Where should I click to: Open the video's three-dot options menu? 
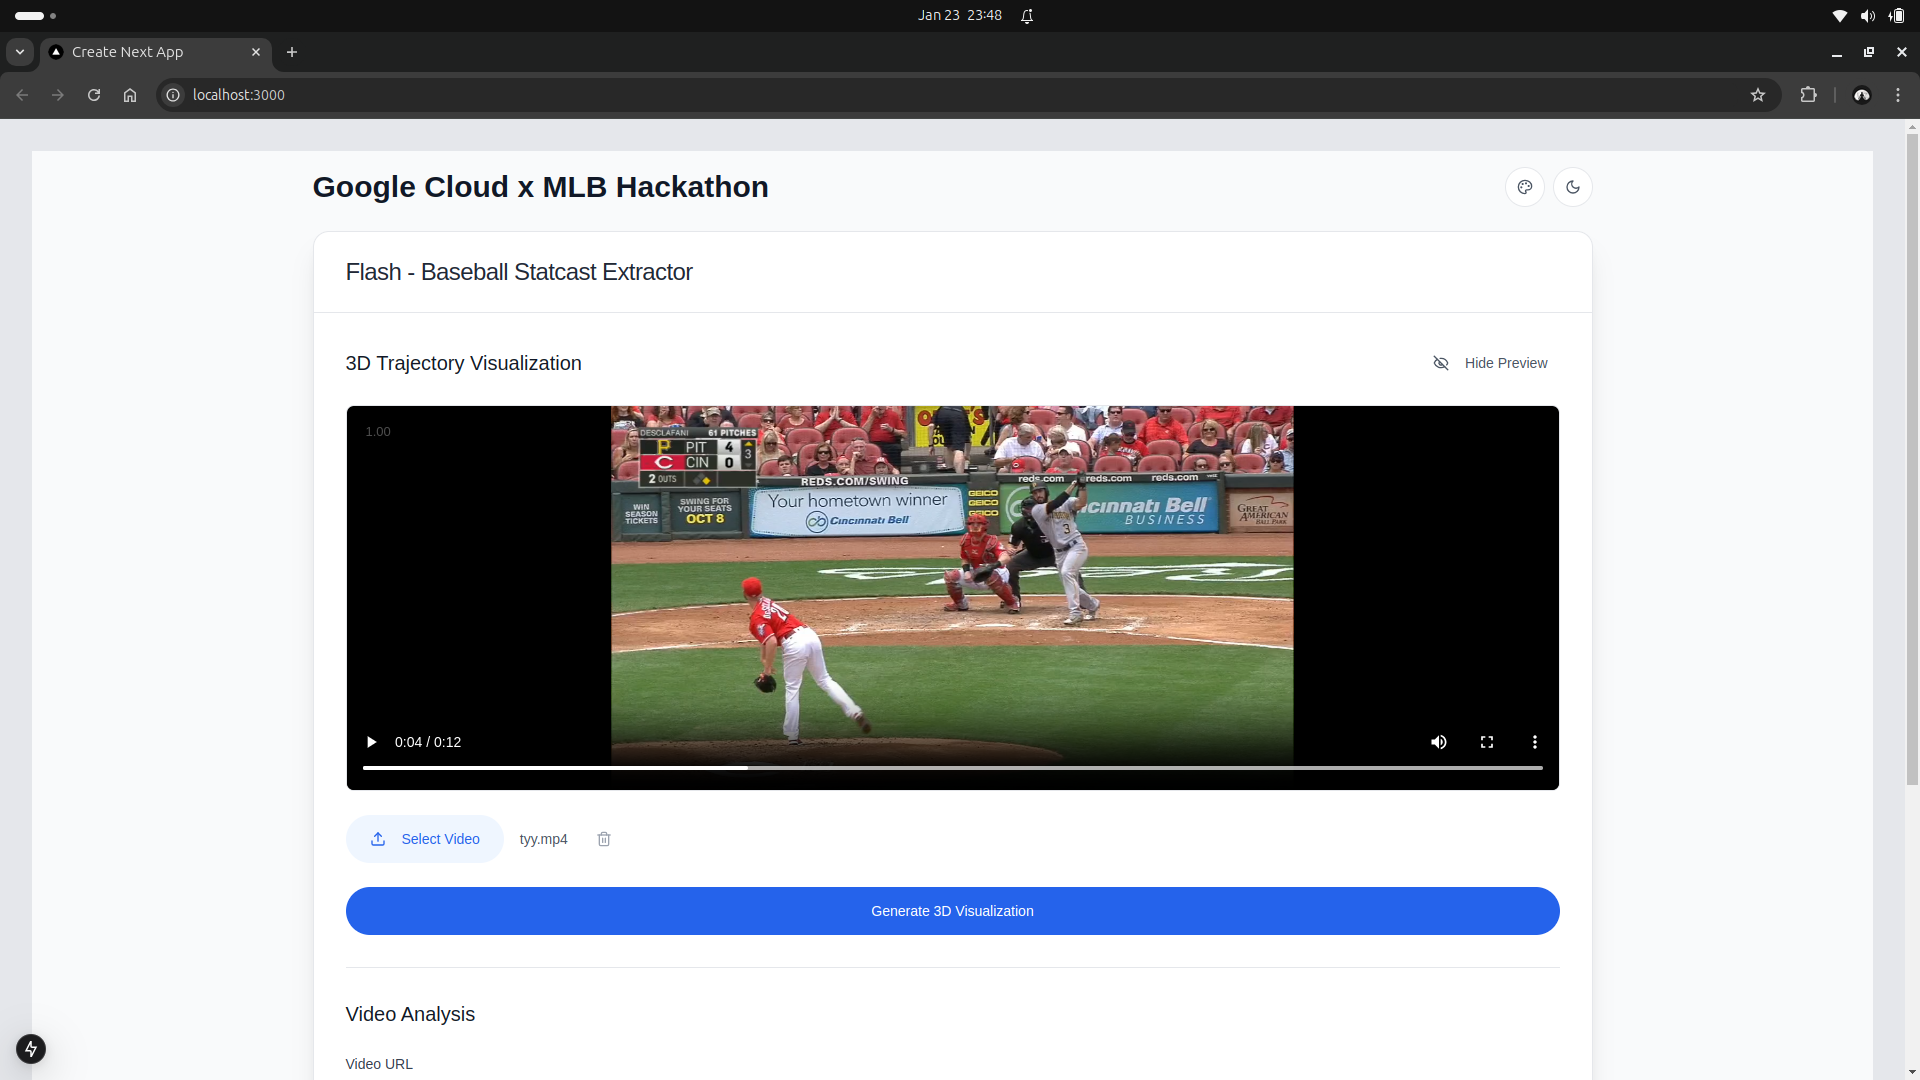coord(1534,742)
